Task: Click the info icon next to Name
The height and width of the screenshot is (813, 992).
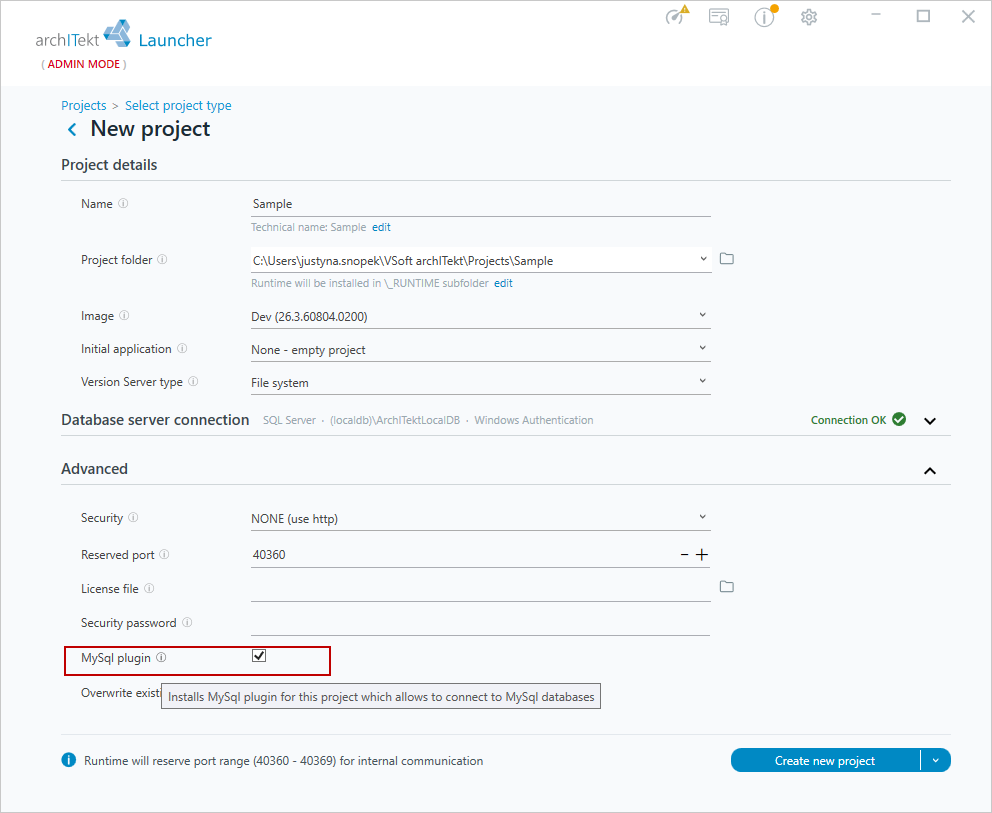Action: tap(123, 204)
